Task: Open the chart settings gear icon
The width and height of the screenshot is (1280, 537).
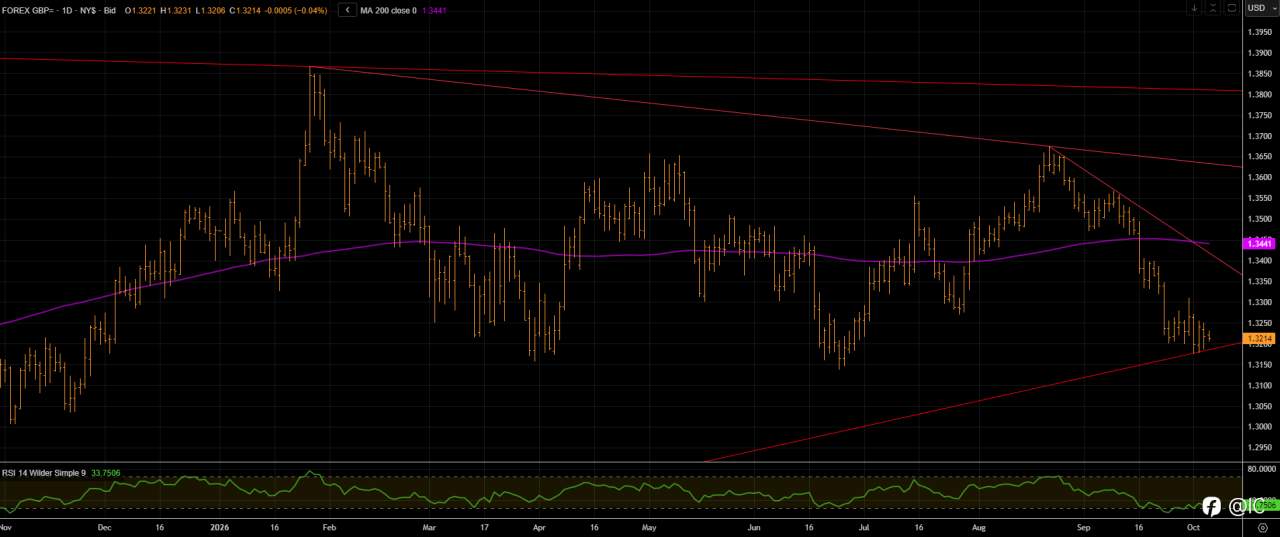Action: 1262,526
